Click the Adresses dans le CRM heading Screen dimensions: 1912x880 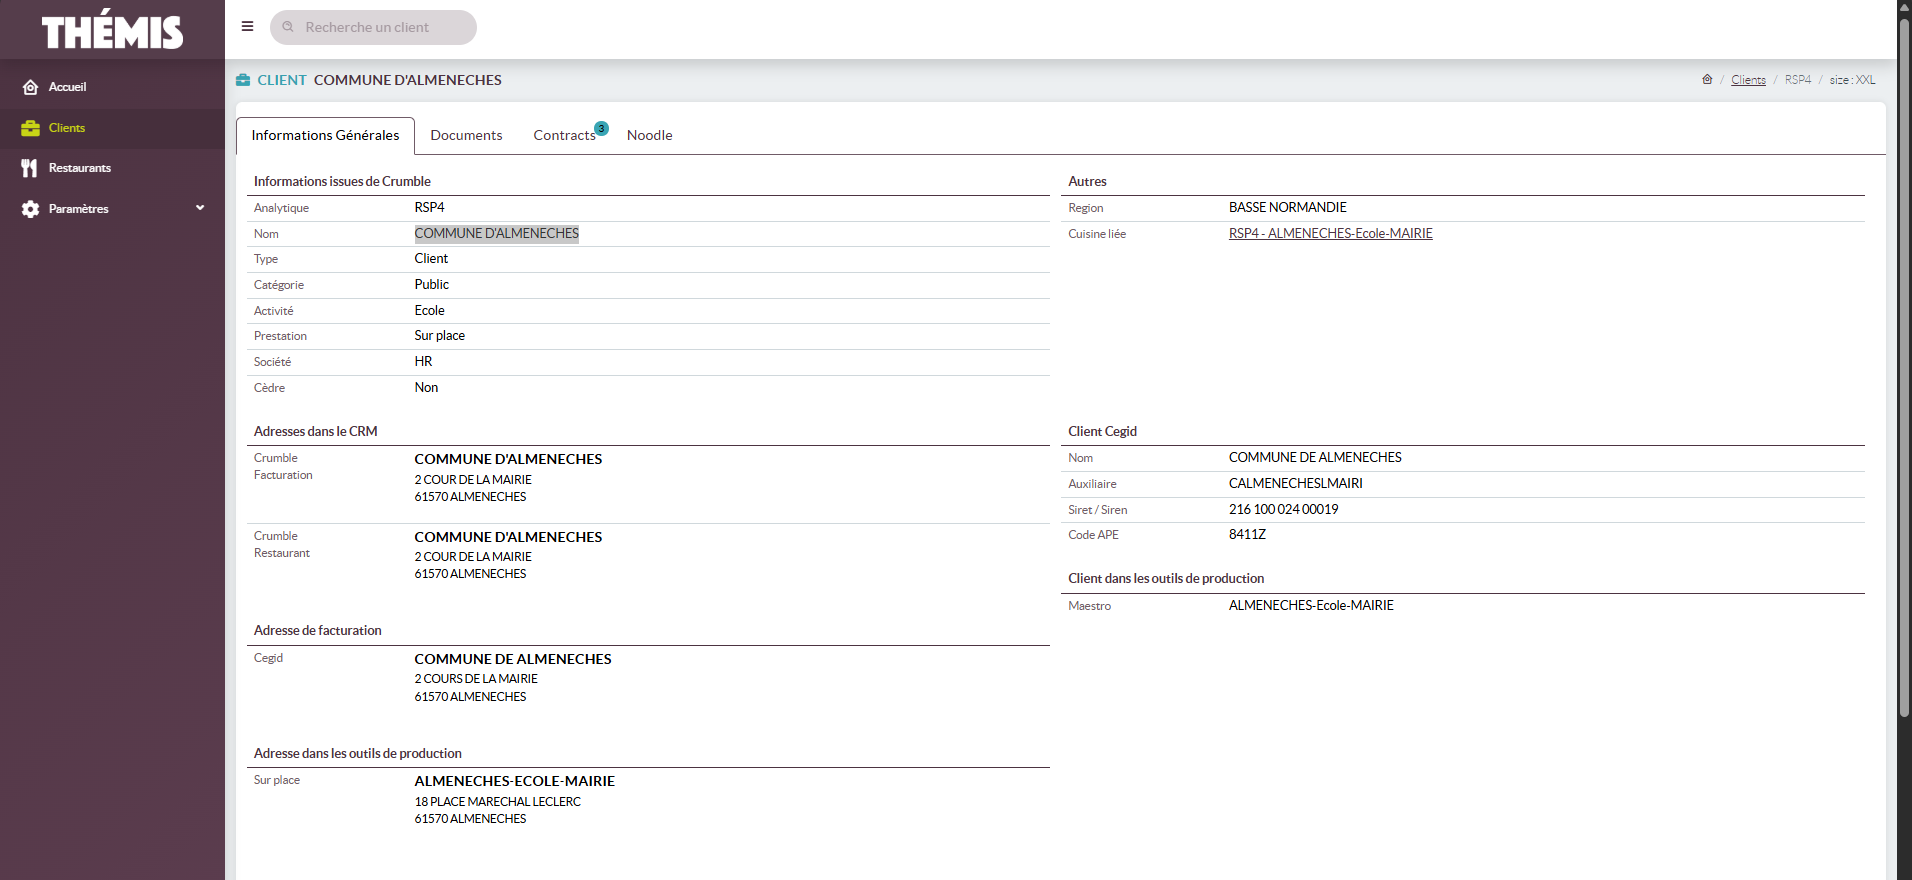click(315, 432)
